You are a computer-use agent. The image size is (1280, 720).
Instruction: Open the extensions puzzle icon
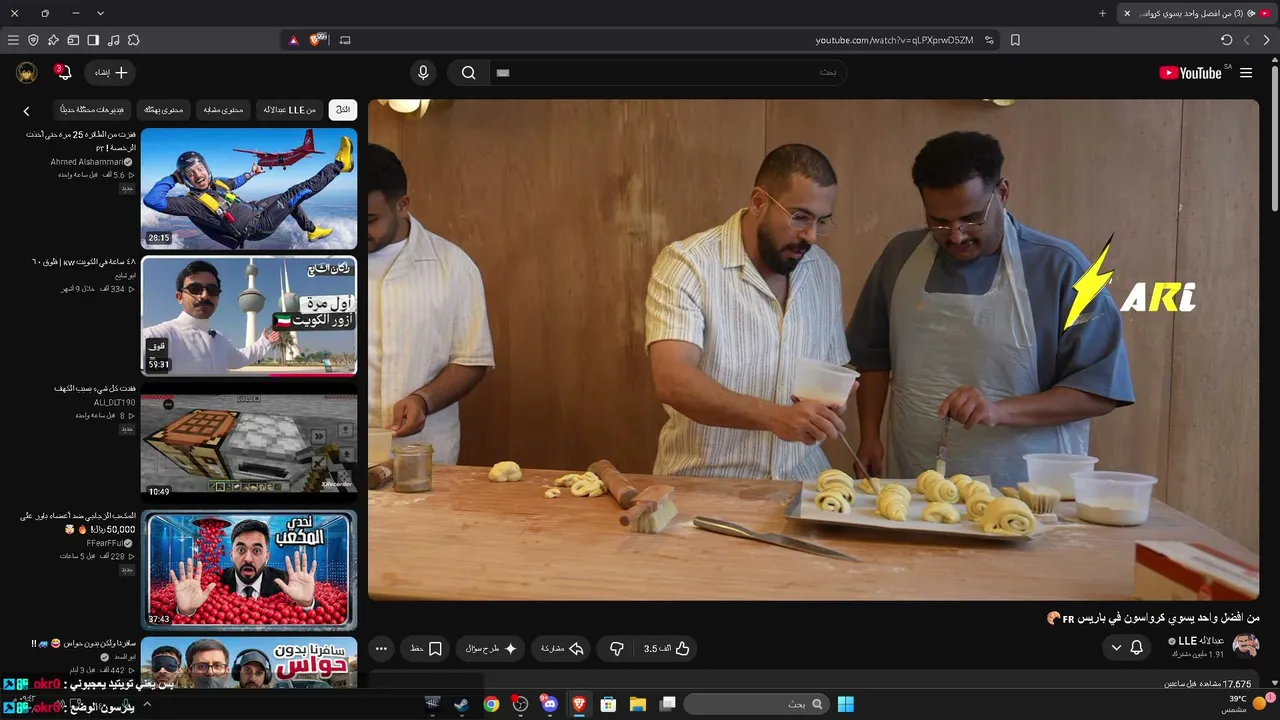[133, 40]
